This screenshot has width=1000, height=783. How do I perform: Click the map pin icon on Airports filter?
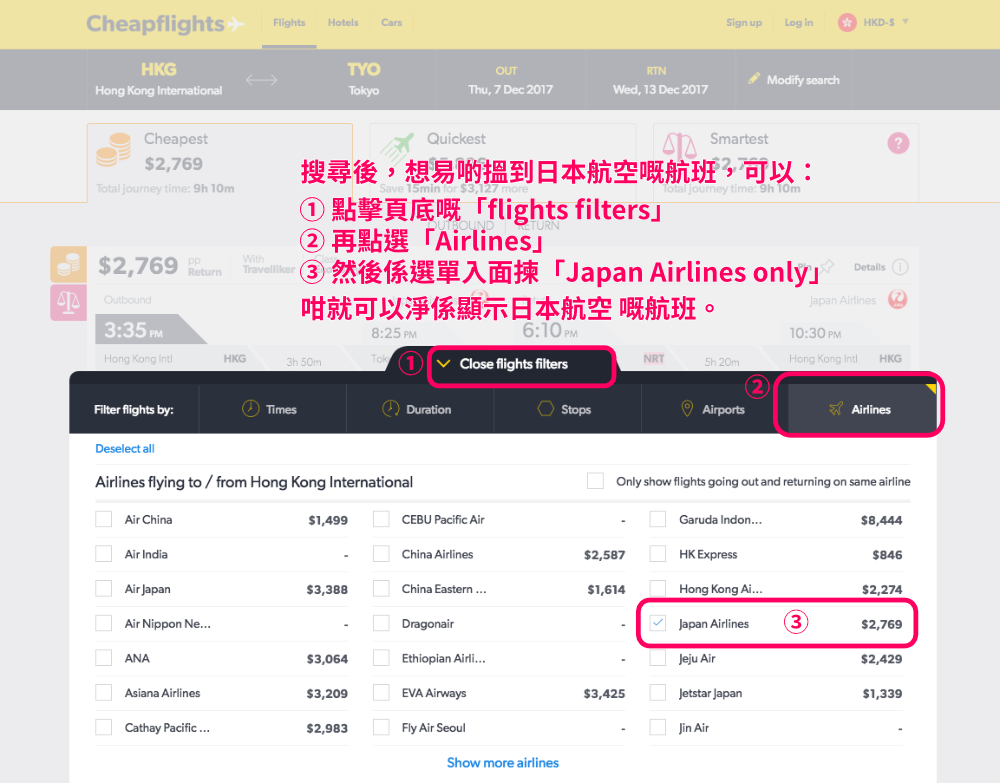pyautogui.click(x=687, y=409)
